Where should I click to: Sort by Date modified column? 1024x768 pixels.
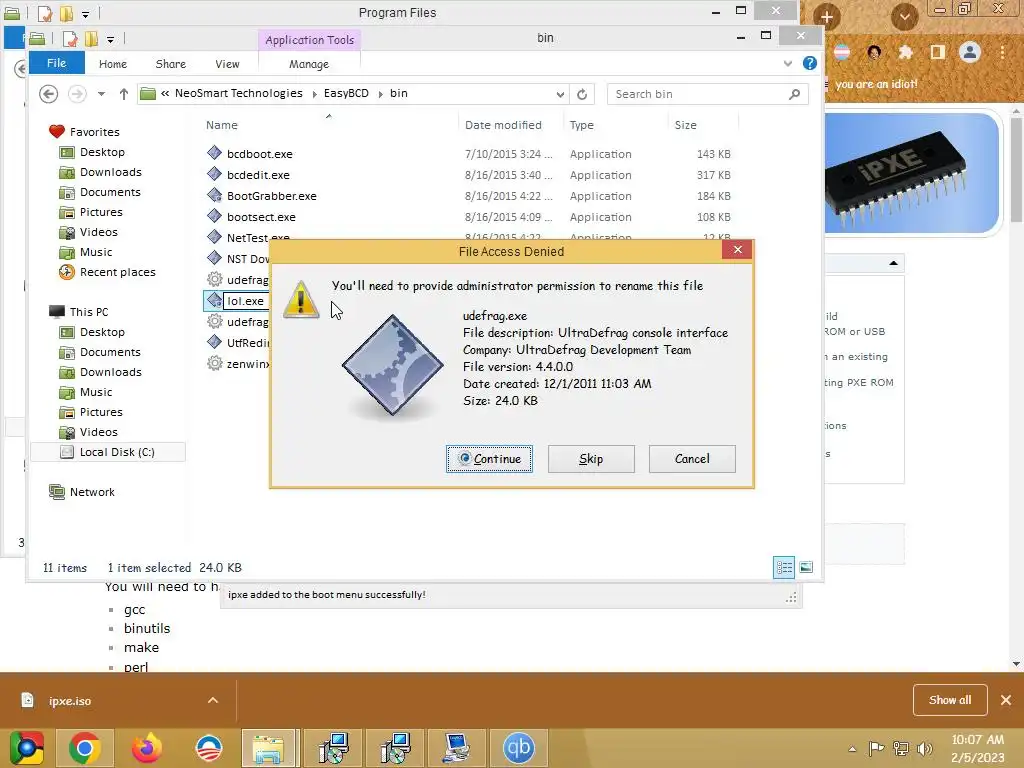[503, 125]
